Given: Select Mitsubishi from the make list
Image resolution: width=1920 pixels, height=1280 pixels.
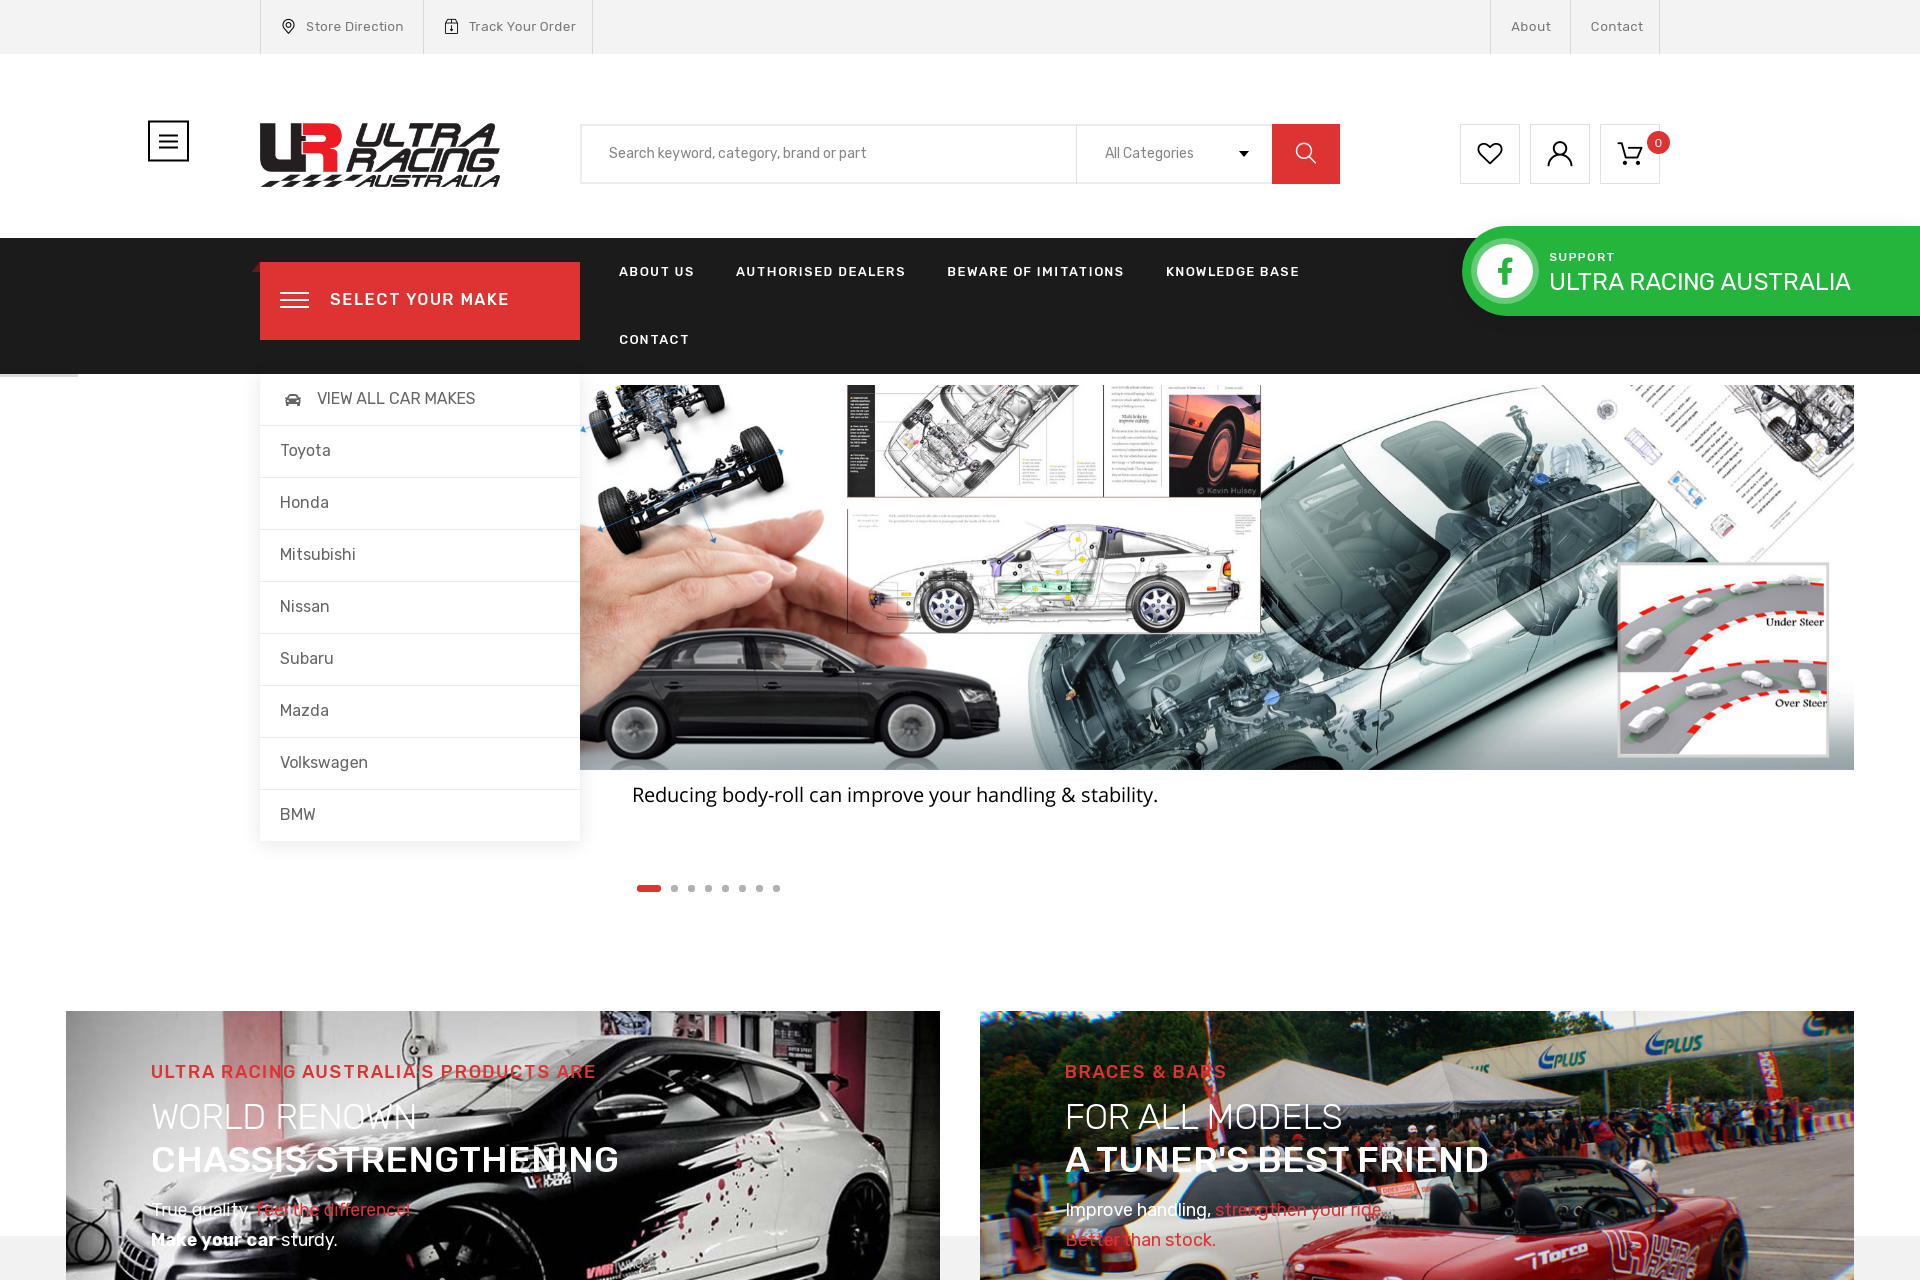Looking at the screenshot, I should pyautogui.click(x=420, y=555).
